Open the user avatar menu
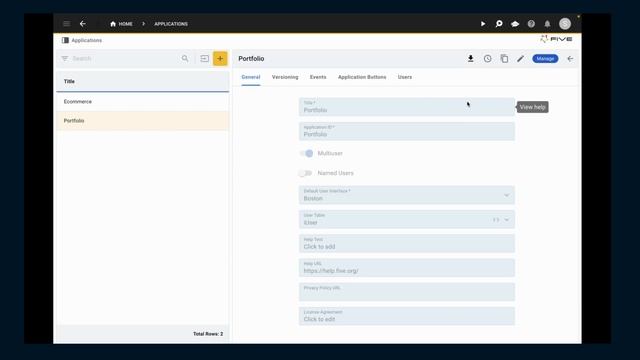Screen dimensions: 640x360 pos(565,24)
